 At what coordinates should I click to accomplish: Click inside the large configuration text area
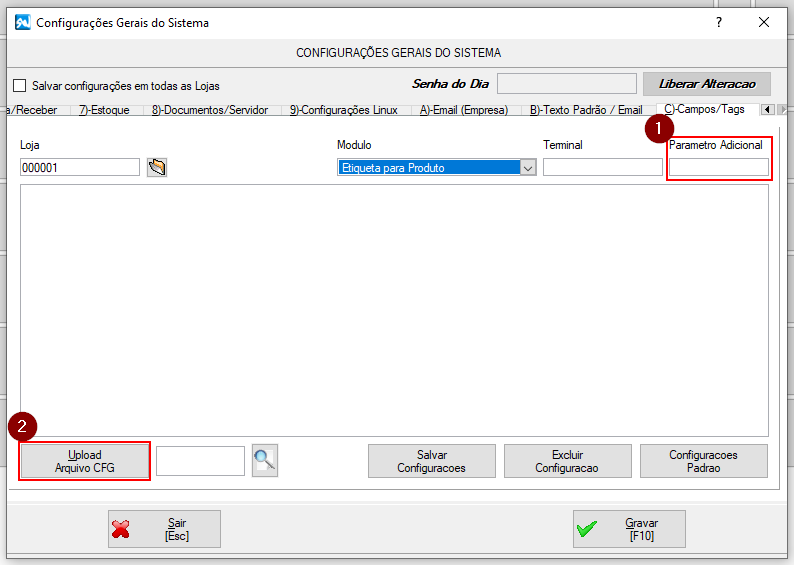point(394,310)
